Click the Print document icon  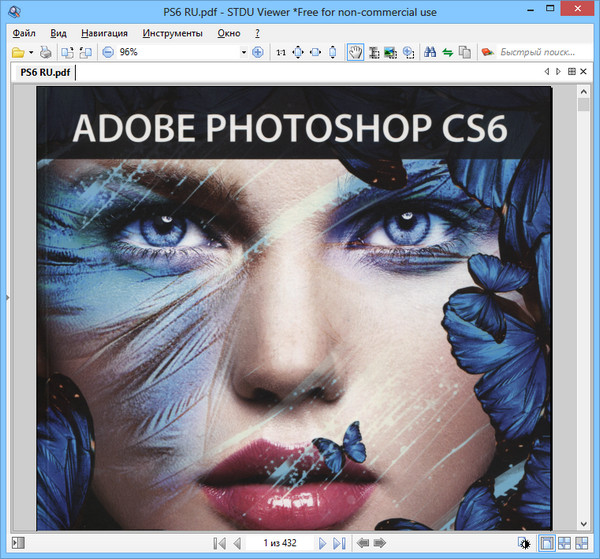(x=46, y=52)
